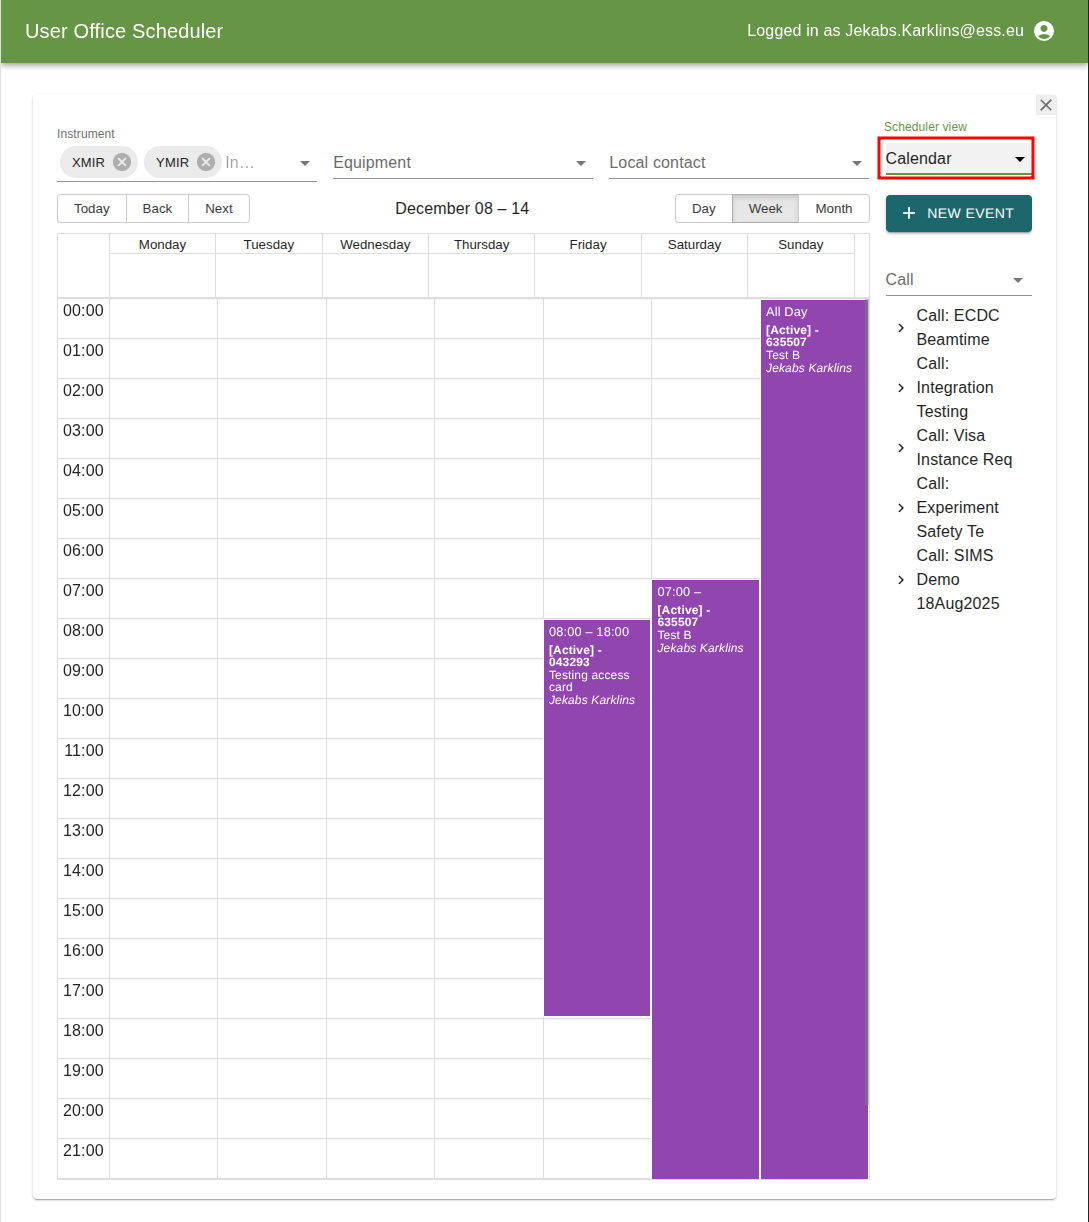Click the Today button

pyautogui.click(x=91, y=208)
